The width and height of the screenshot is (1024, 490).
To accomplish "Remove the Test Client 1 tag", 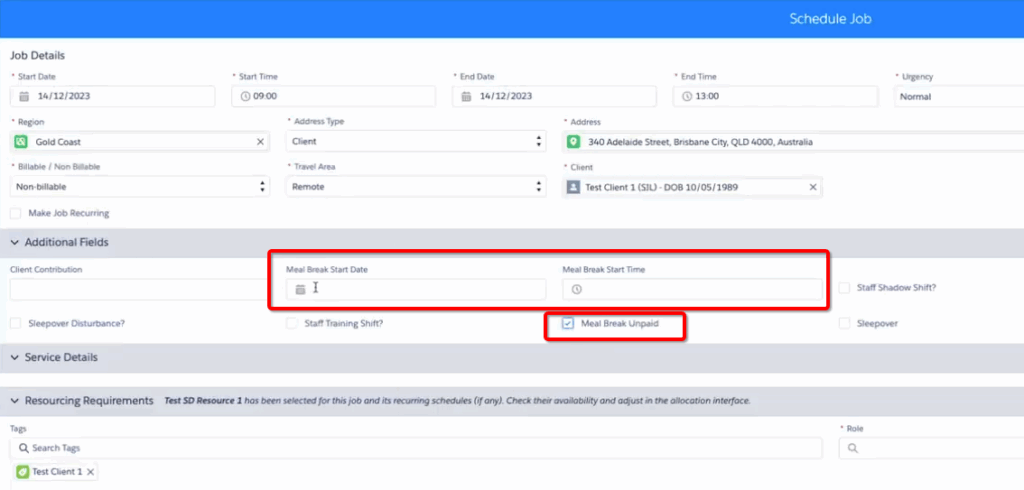I will tap(91, 472).
